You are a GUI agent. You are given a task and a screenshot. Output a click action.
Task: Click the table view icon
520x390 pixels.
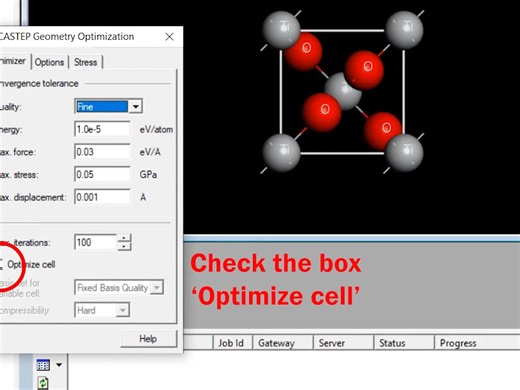click(x=43, y=365)
